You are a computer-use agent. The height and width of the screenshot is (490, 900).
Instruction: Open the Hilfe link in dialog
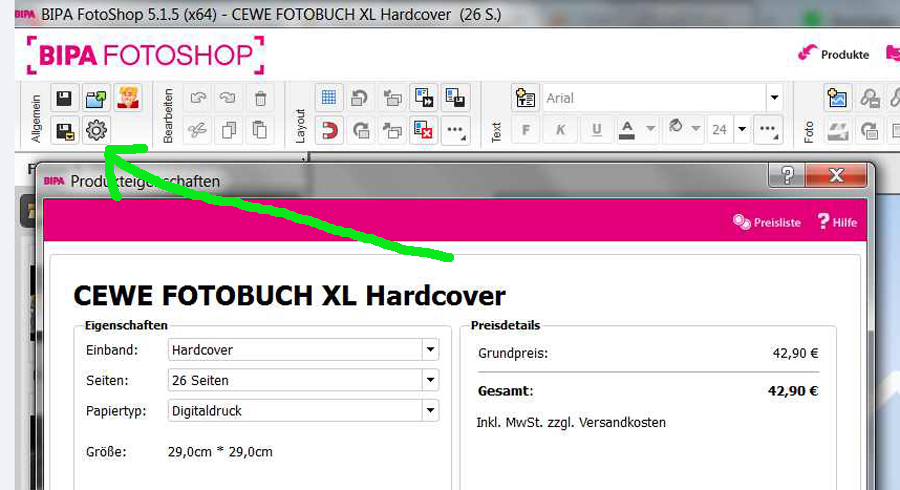pyautogui.click(x=837, y=222)
